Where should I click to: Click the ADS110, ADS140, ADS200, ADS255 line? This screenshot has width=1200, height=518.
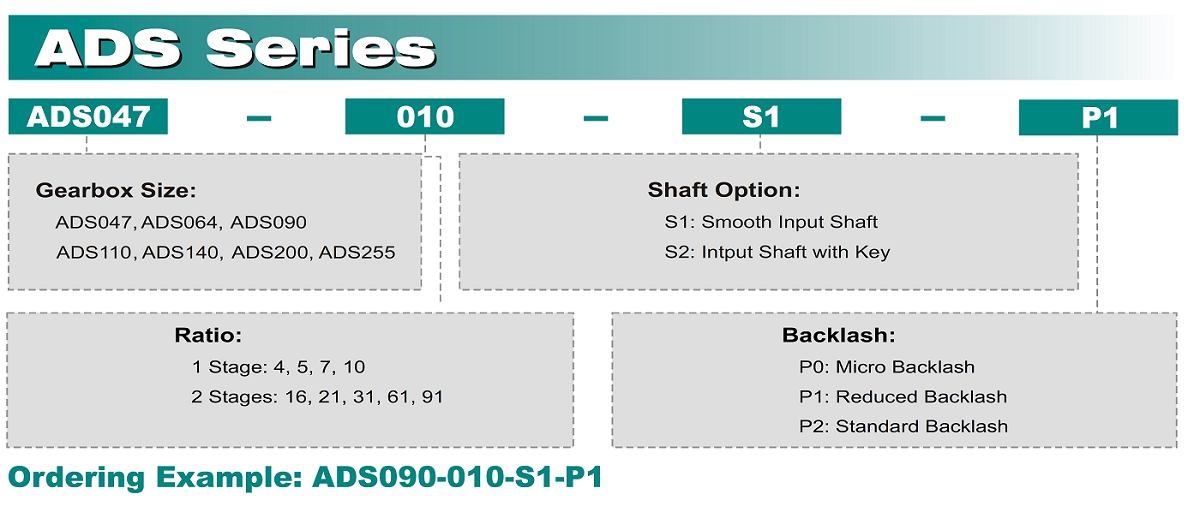pyautogui.click(x=225, y=252)
